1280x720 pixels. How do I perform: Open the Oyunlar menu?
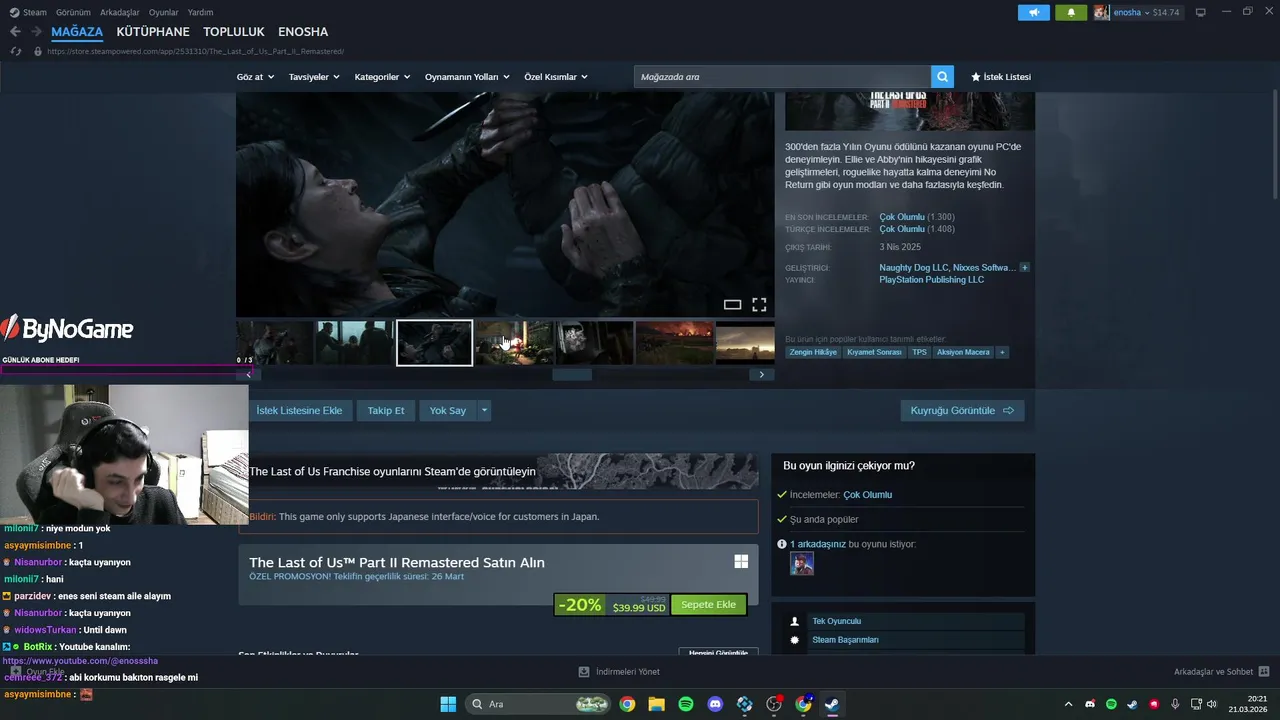164,12
